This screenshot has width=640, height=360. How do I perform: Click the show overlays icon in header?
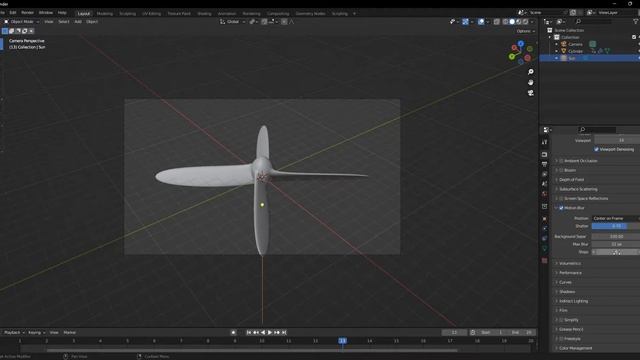[x=481, y=22]
